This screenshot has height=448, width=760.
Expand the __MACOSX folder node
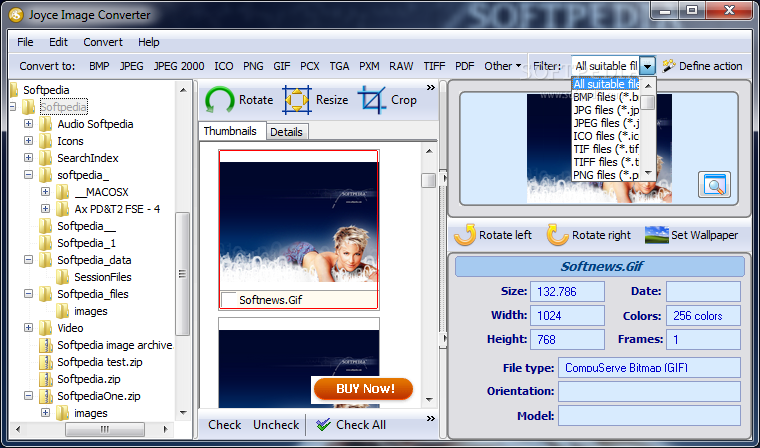(46, 192)
